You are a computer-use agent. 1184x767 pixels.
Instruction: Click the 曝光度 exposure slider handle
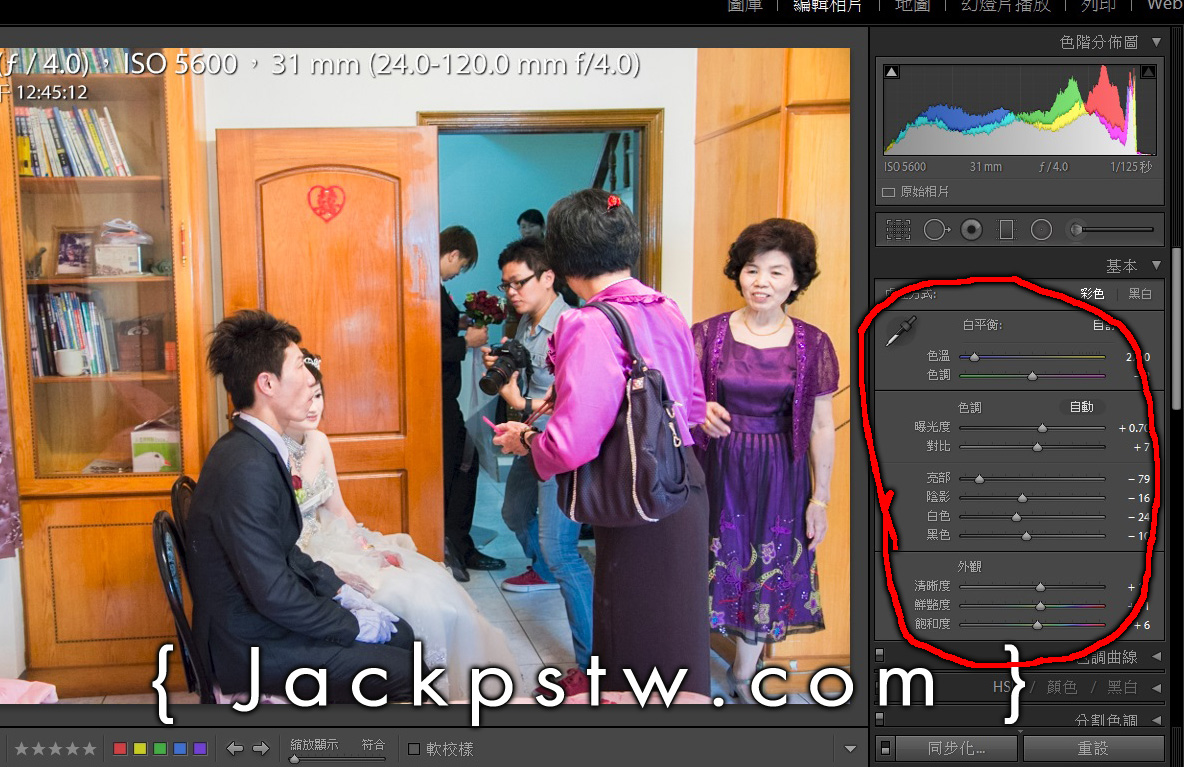(x=1042, y=428)
